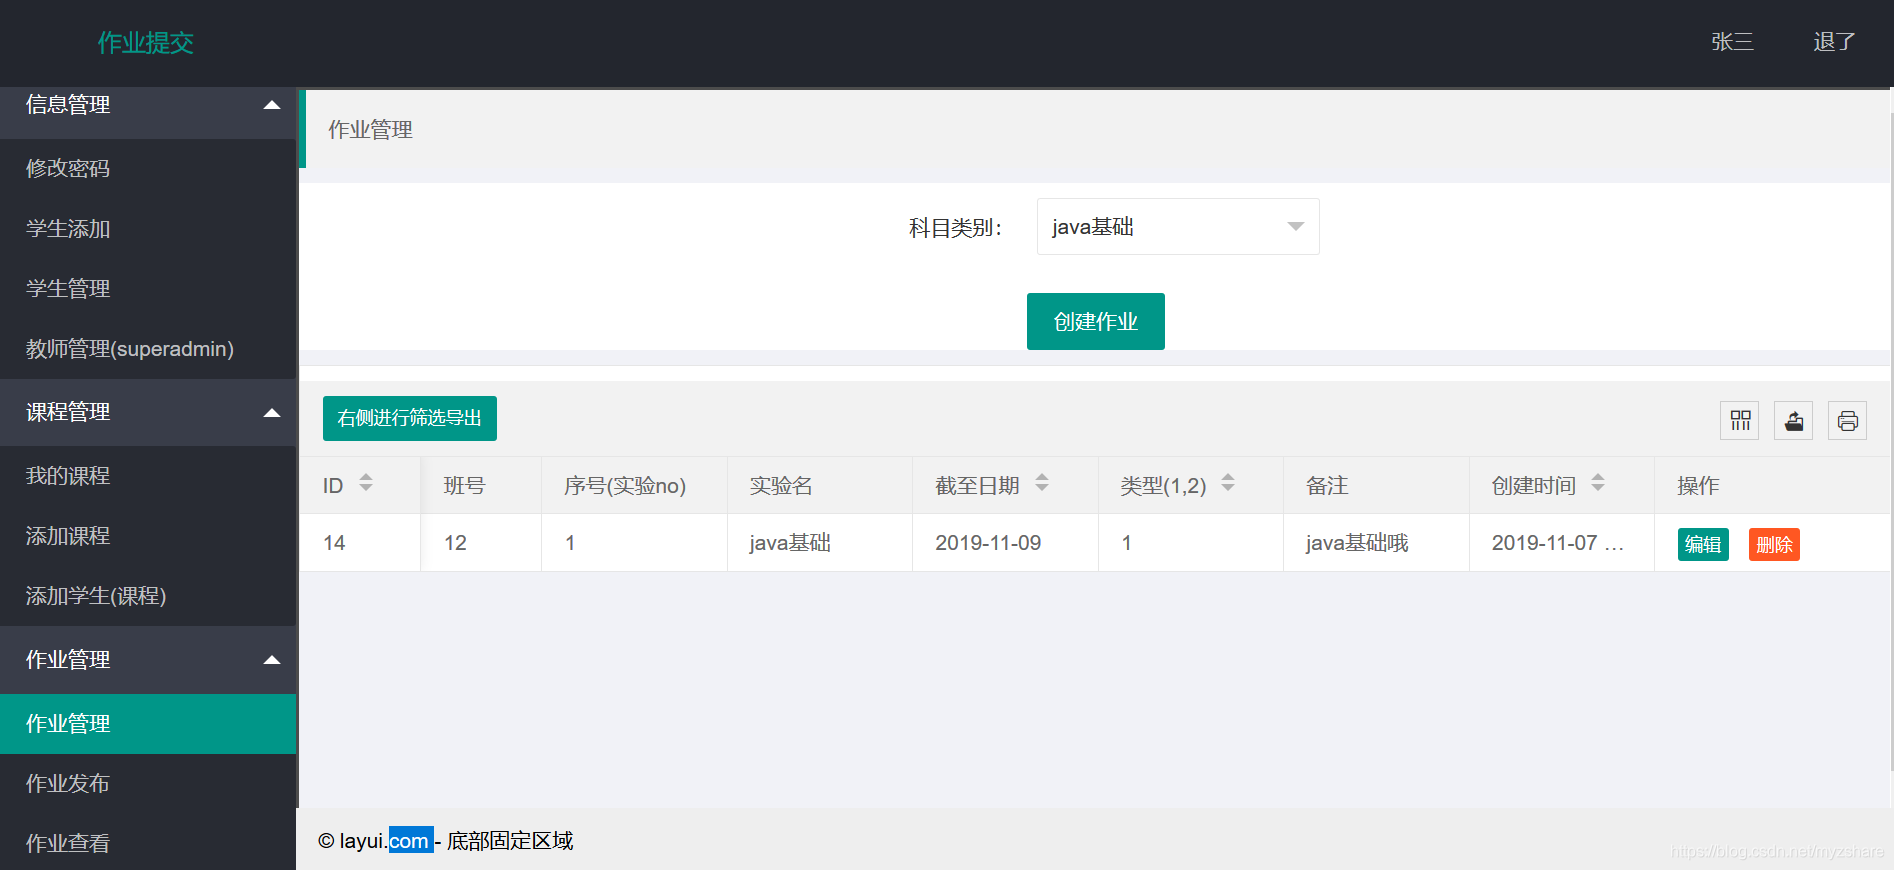Viewport: 1894px width, 870px height.
Task: Click the table print icon
Action: pyautogui.click(x=1848, y=420)
